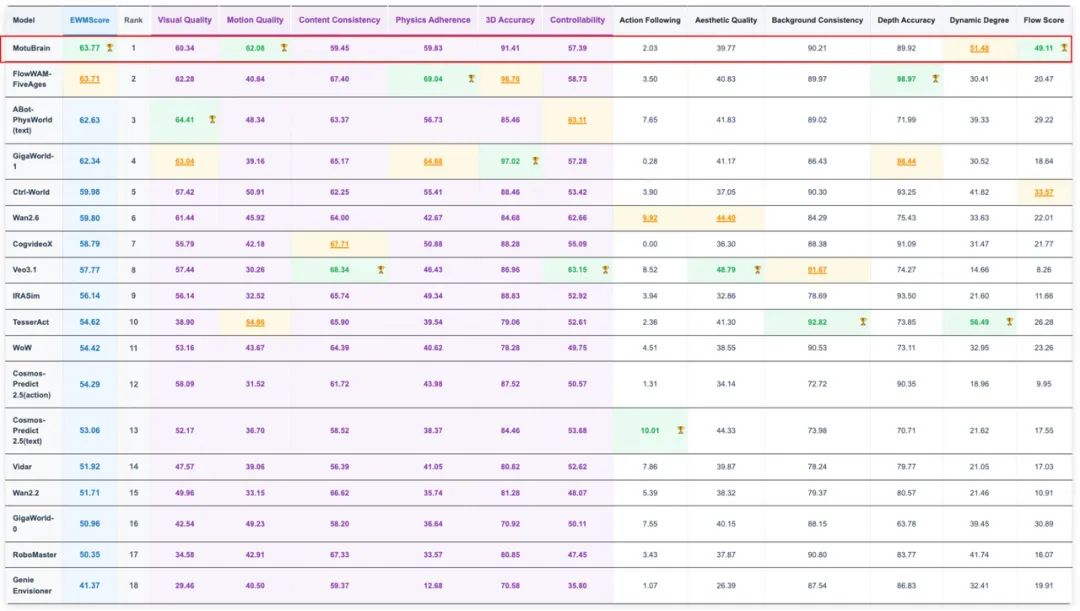
Task: Open the underlined 44.40 Aesthetic Quality for Wan2.6
Action: pyautogui.click(x=726, y=218)
